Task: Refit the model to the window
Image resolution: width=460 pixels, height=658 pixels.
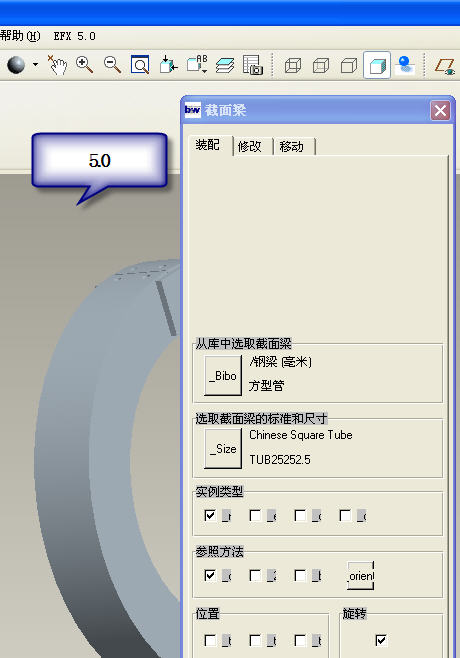Action: (x=140, y=65)
